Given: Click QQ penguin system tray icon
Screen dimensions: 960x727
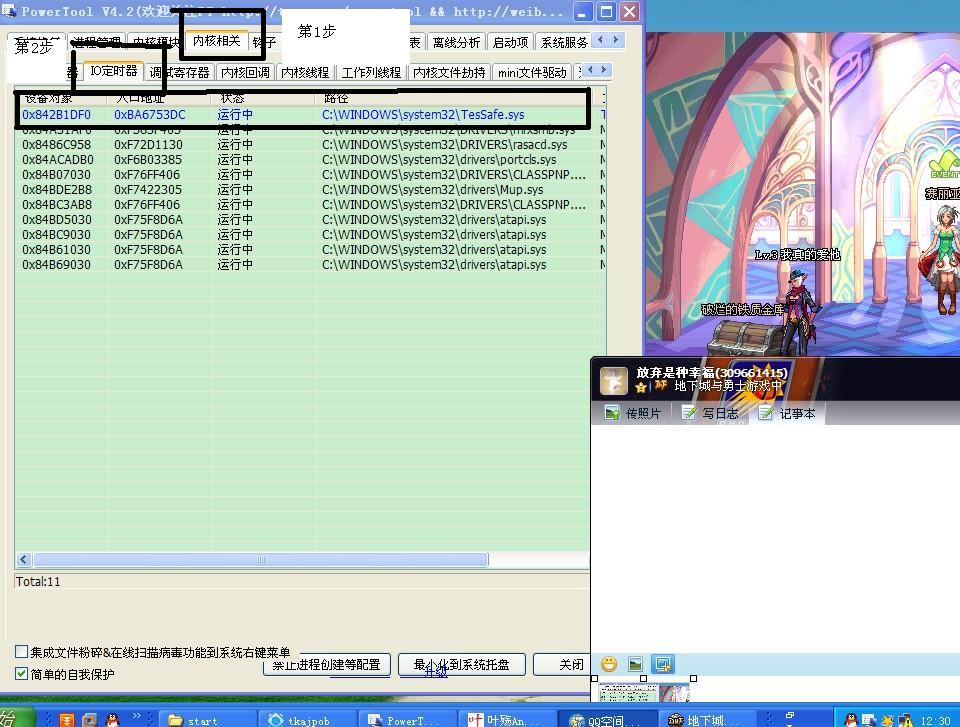Looking at the screenshot, I should [852, 720].
